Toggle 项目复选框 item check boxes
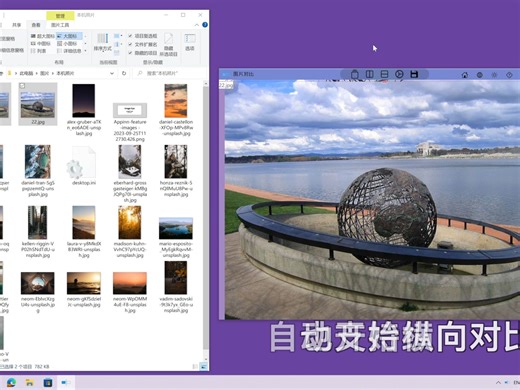 142,36
